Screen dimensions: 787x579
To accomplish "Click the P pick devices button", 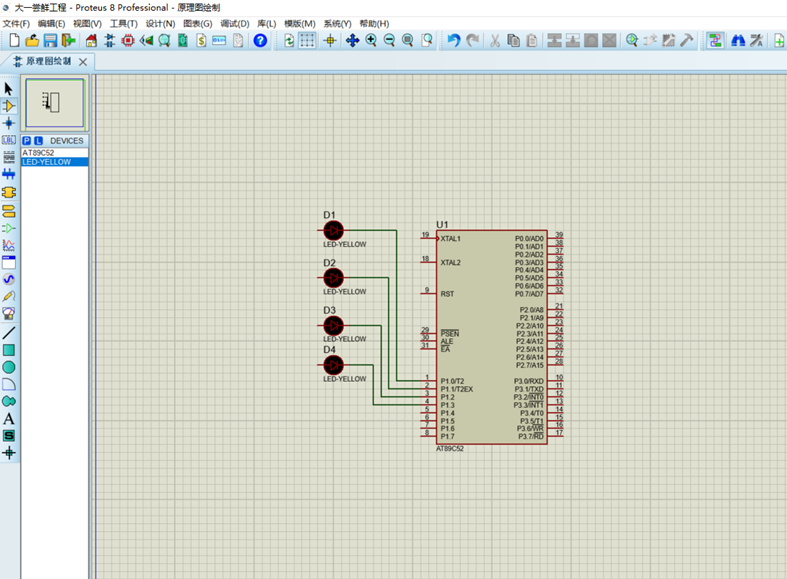I will 27,141.
